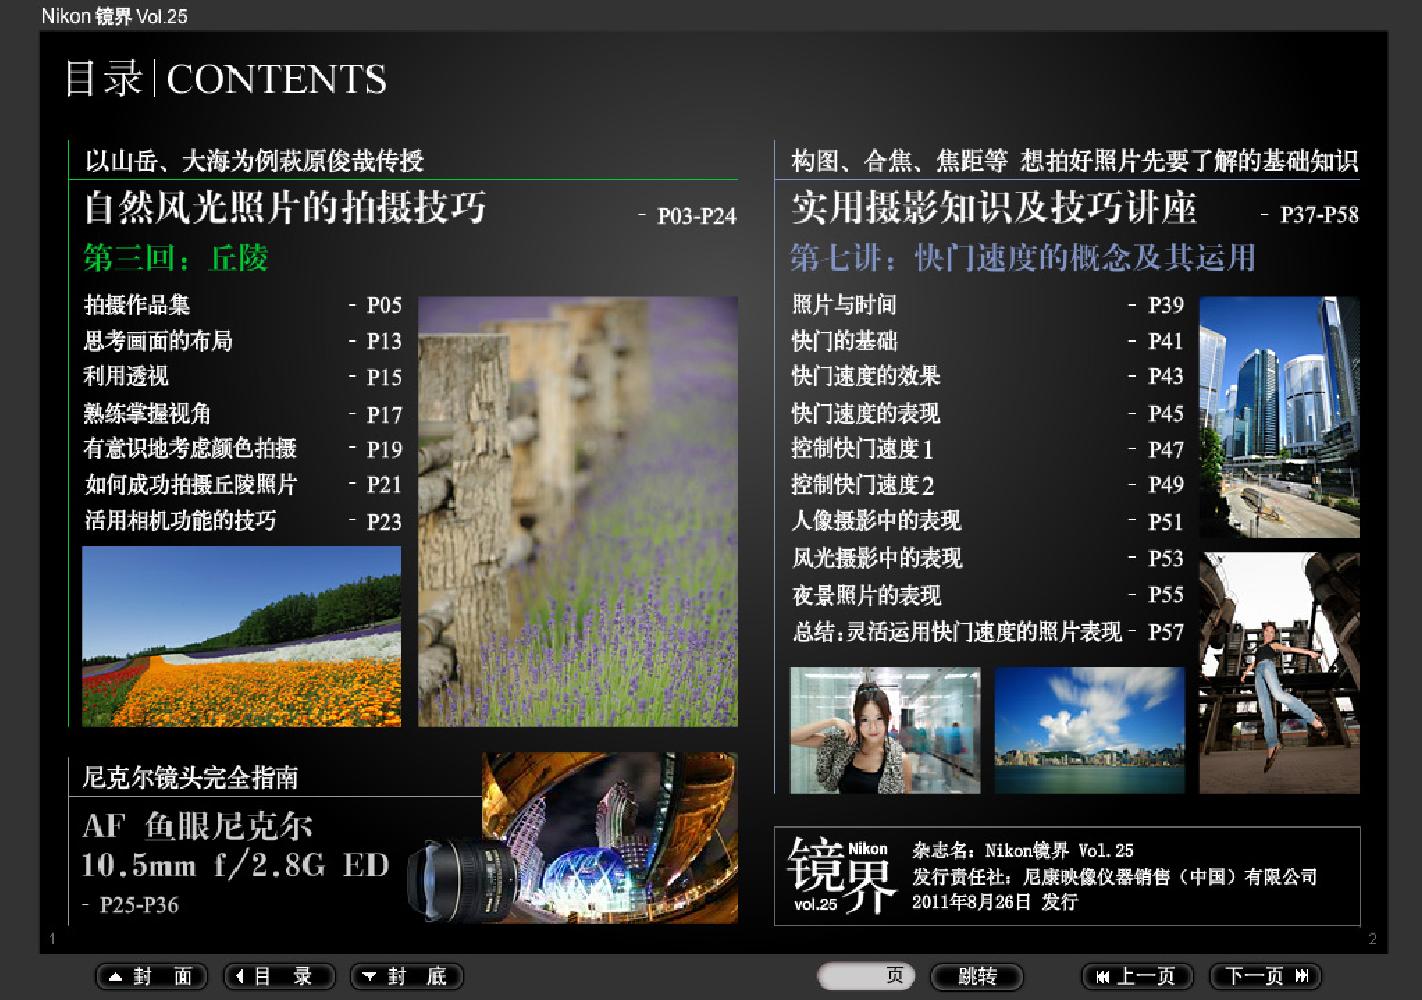Open entry 控制快门速度1 P47
Viewport: 1422px width, 1000px height.
click(988, 449)
